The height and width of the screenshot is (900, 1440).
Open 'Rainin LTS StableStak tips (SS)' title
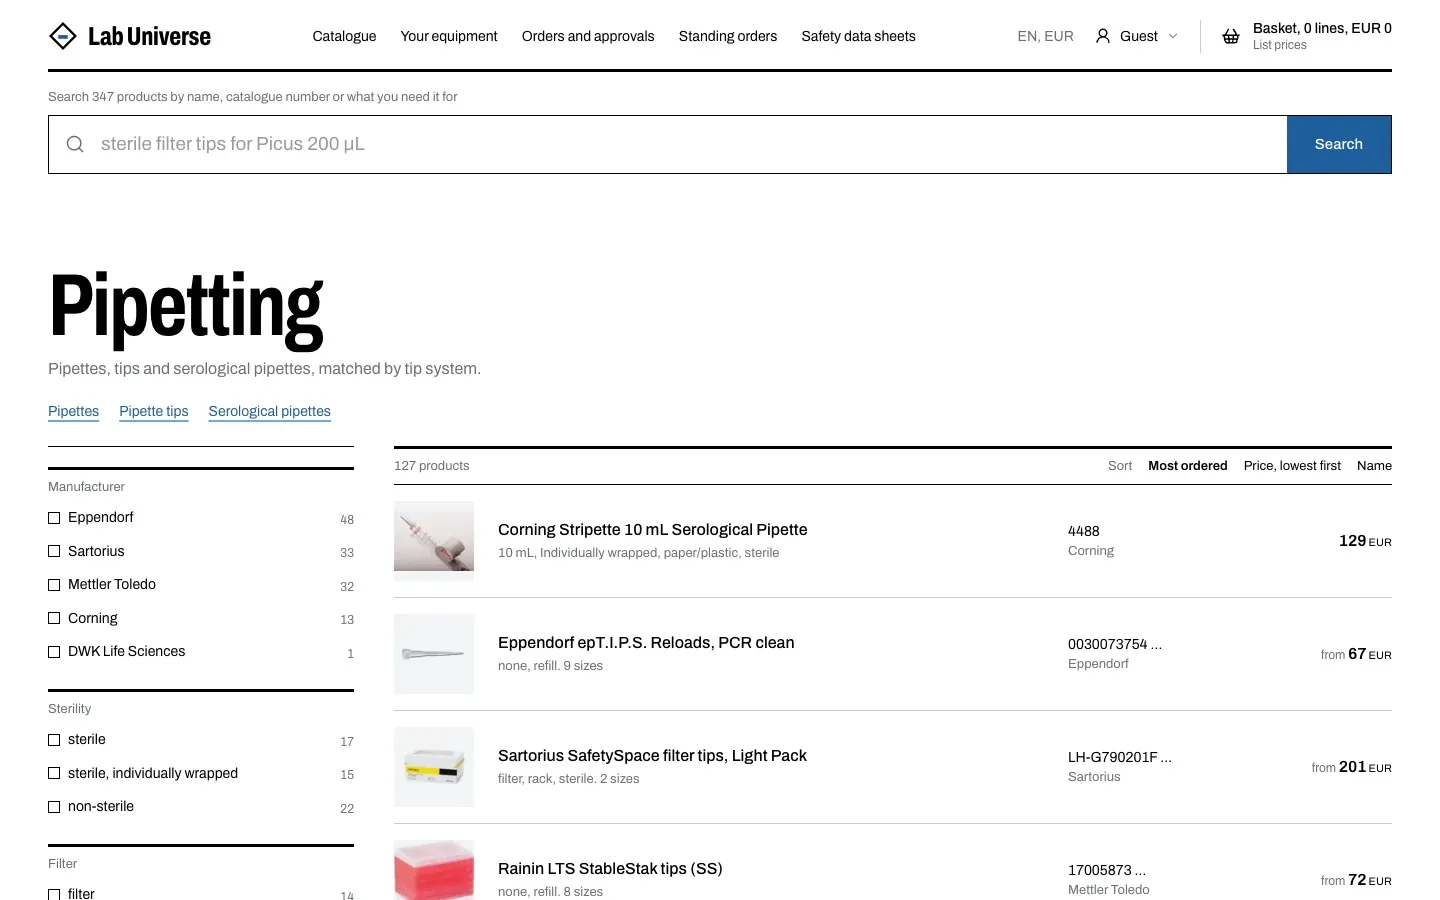click(x=610, y=869)
